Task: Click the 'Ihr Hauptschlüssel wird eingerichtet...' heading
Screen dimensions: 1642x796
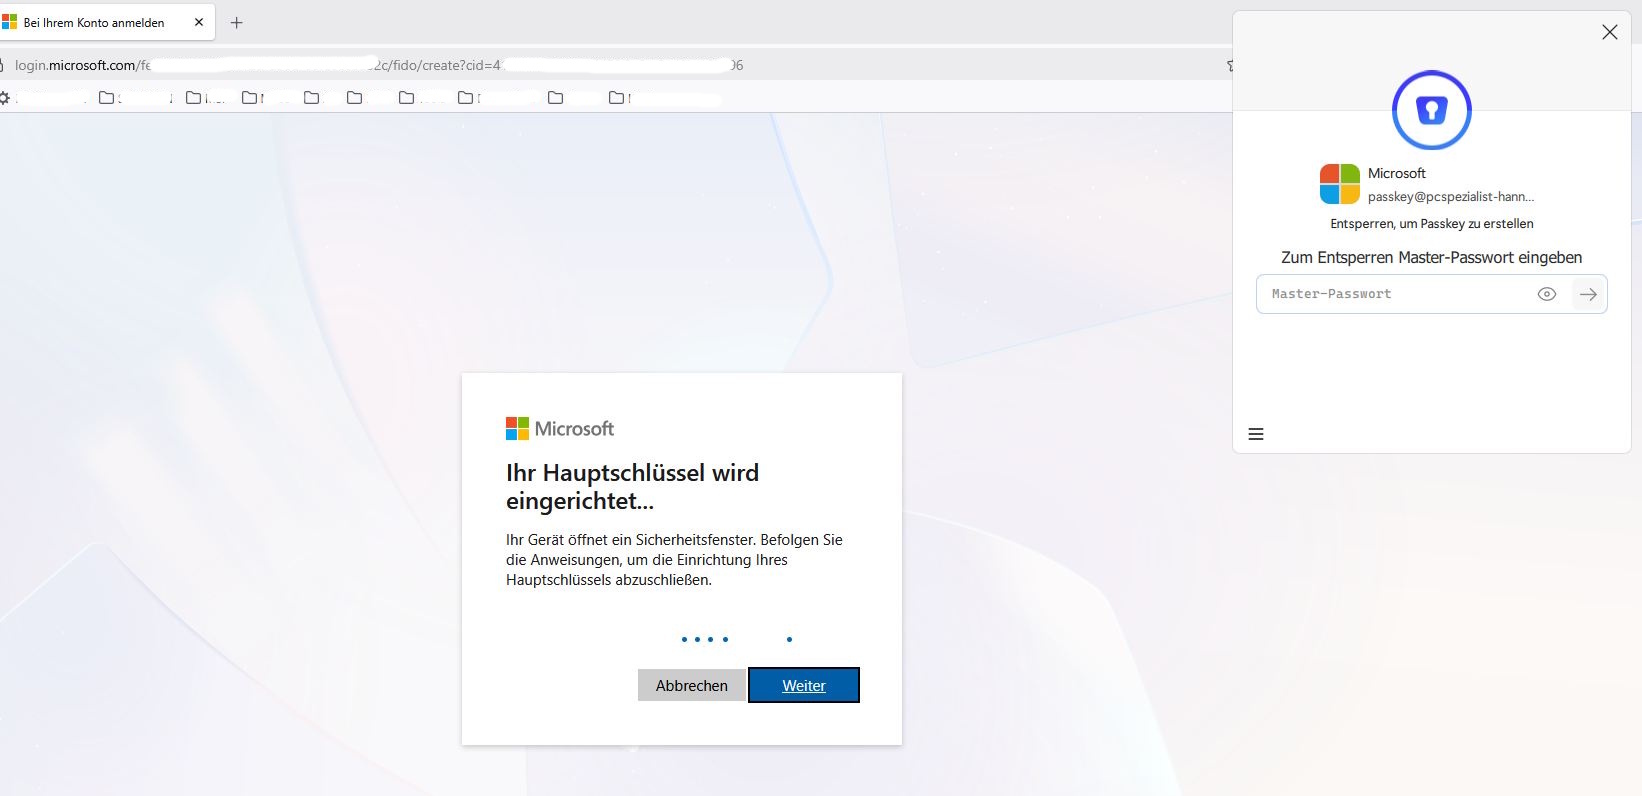Action: (x=633, y=486)
